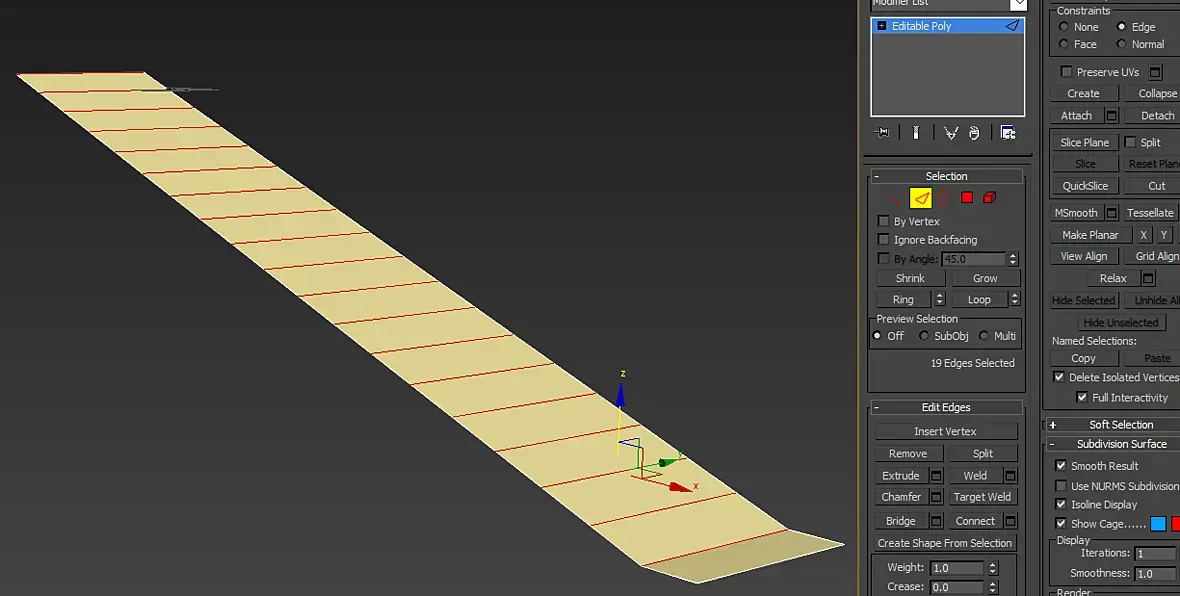Viewport: 1180px width, 596px height.
Task: Enable By Vertex checkbox
Action: coord(883,221)
